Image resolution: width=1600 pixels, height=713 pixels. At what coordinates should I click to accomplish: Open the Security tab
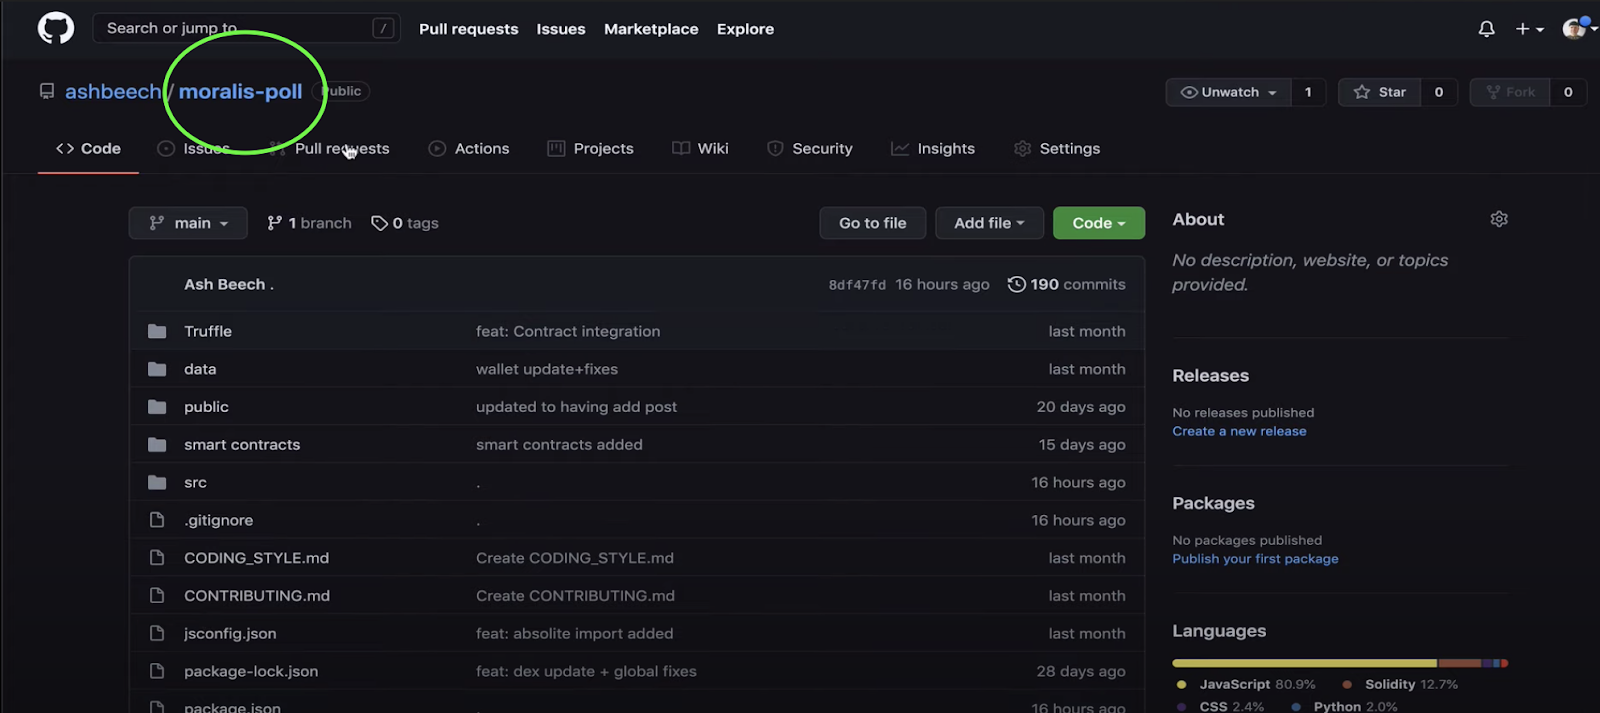coord(810,148)
